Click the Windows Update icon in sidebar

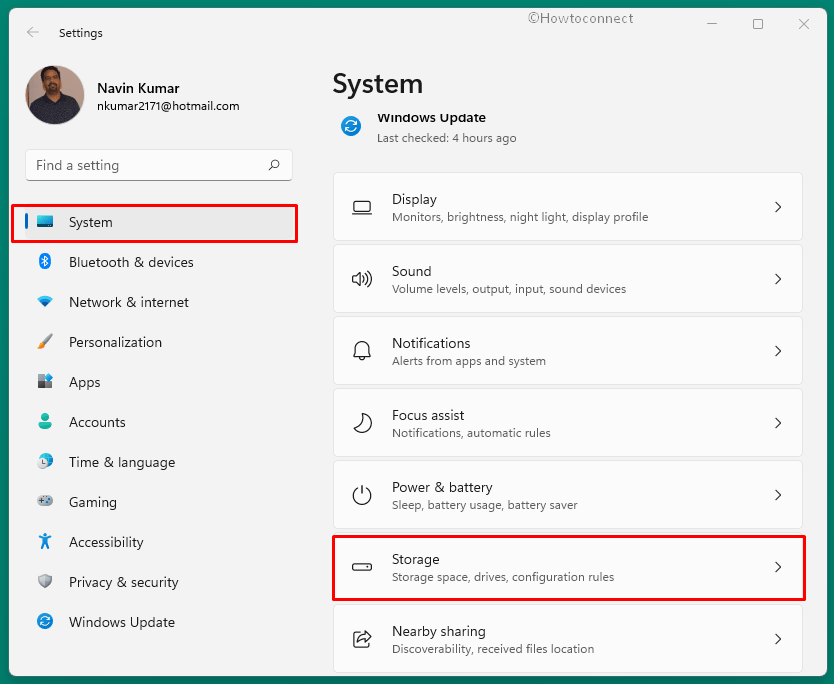45,621
